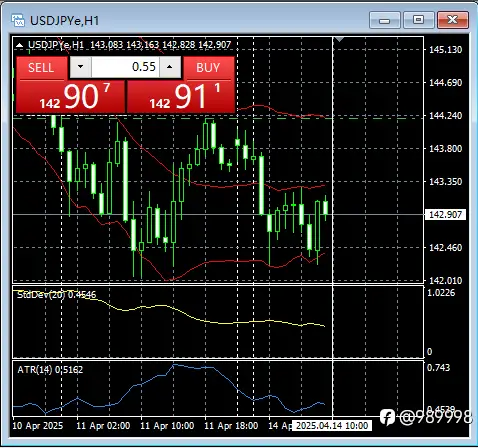Collapse one-click trading panel triangle
The image size is (478, 448).
(19, 45)
